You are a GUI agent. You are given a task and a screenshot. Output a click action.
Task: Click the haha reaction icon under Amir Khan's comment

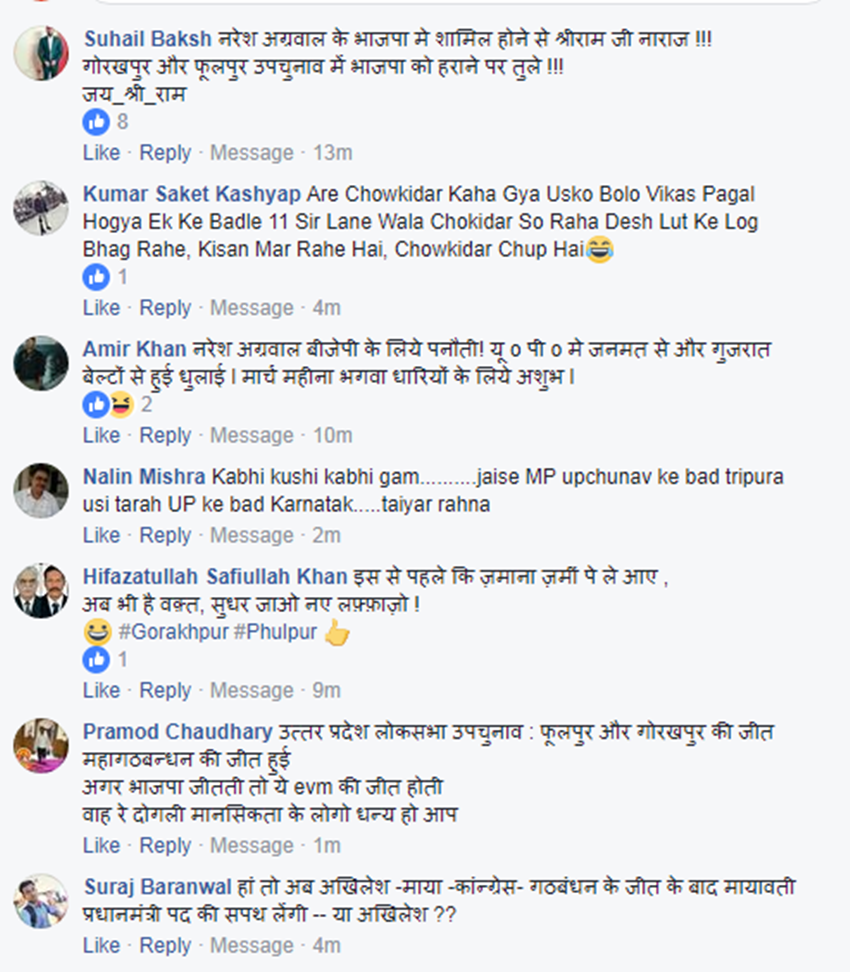[122, 405]
